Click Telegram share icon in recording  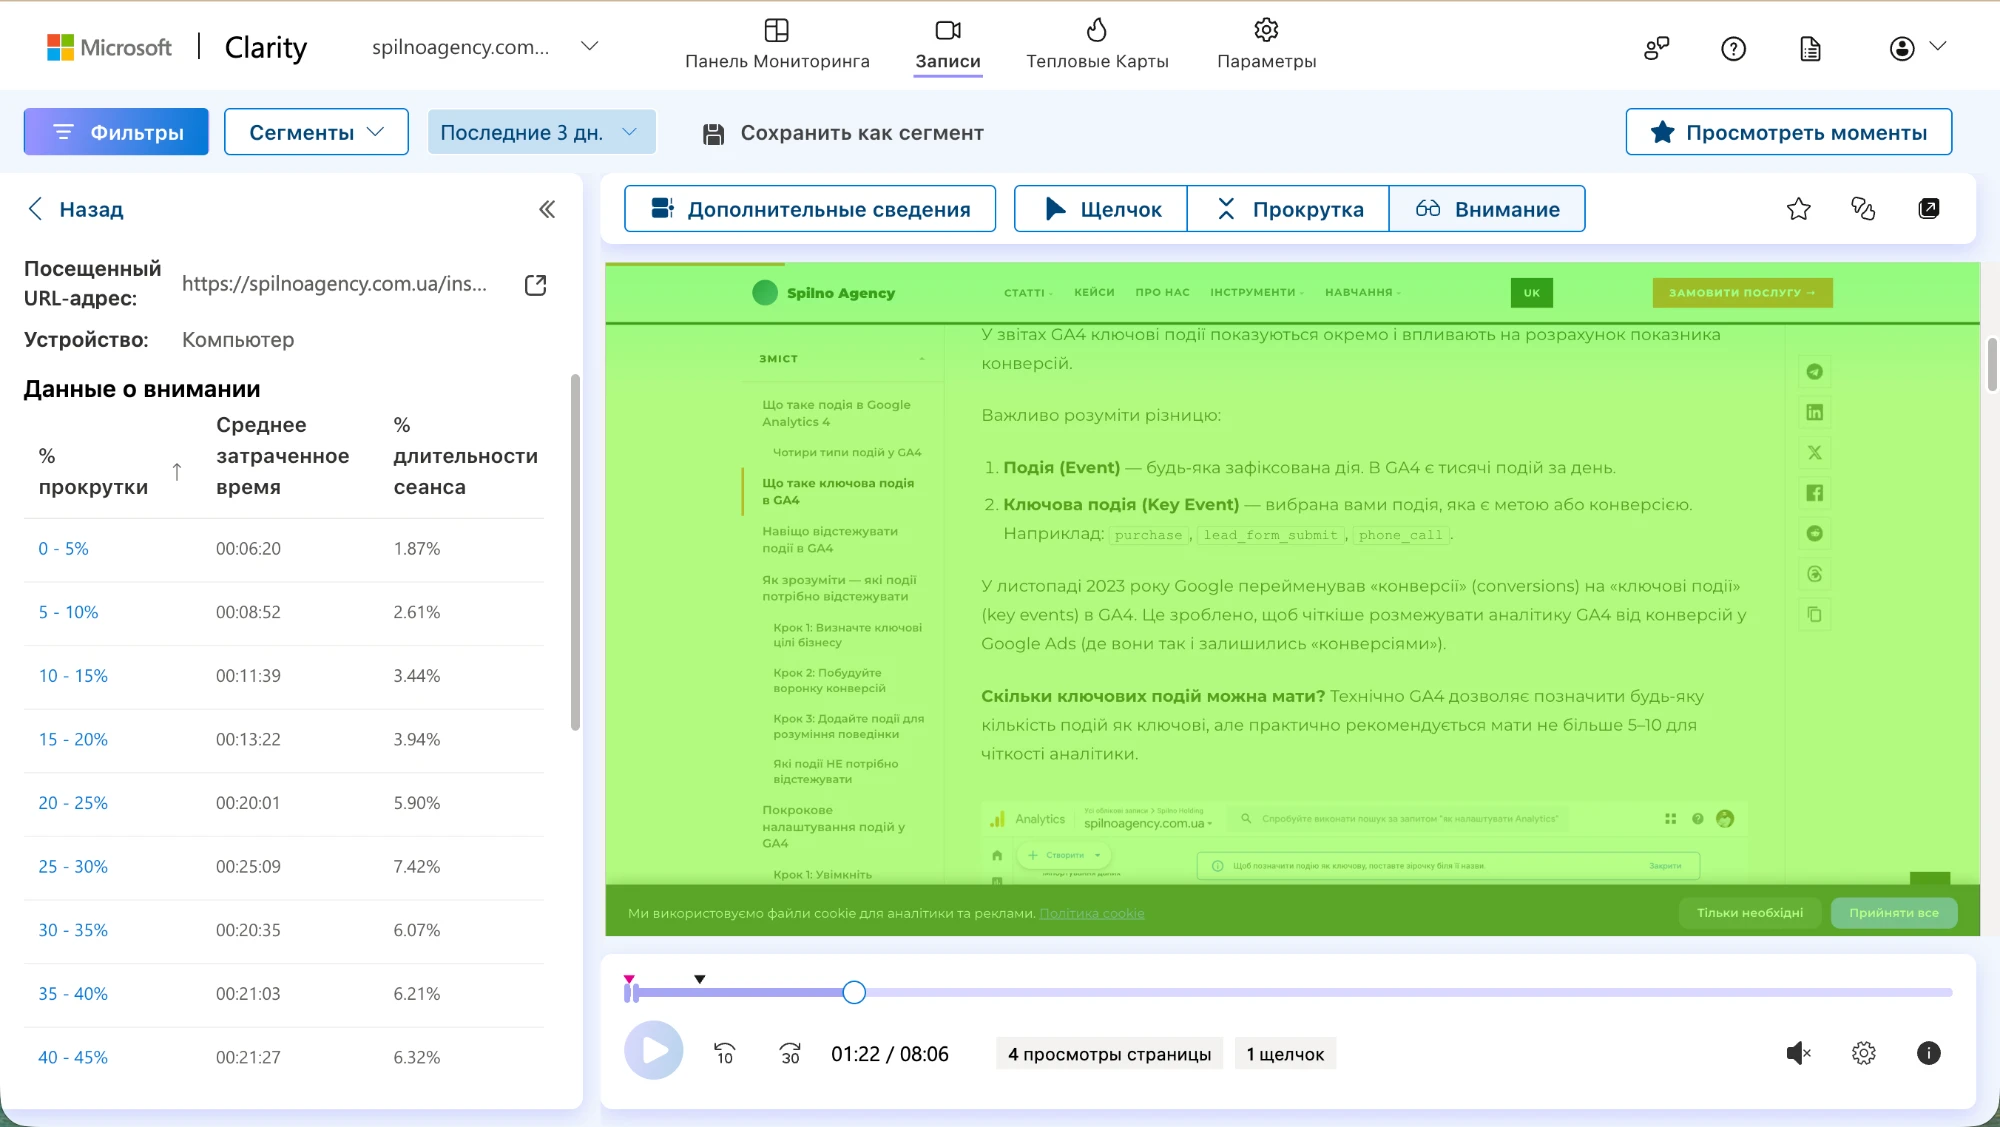[x=1814, y=372]
